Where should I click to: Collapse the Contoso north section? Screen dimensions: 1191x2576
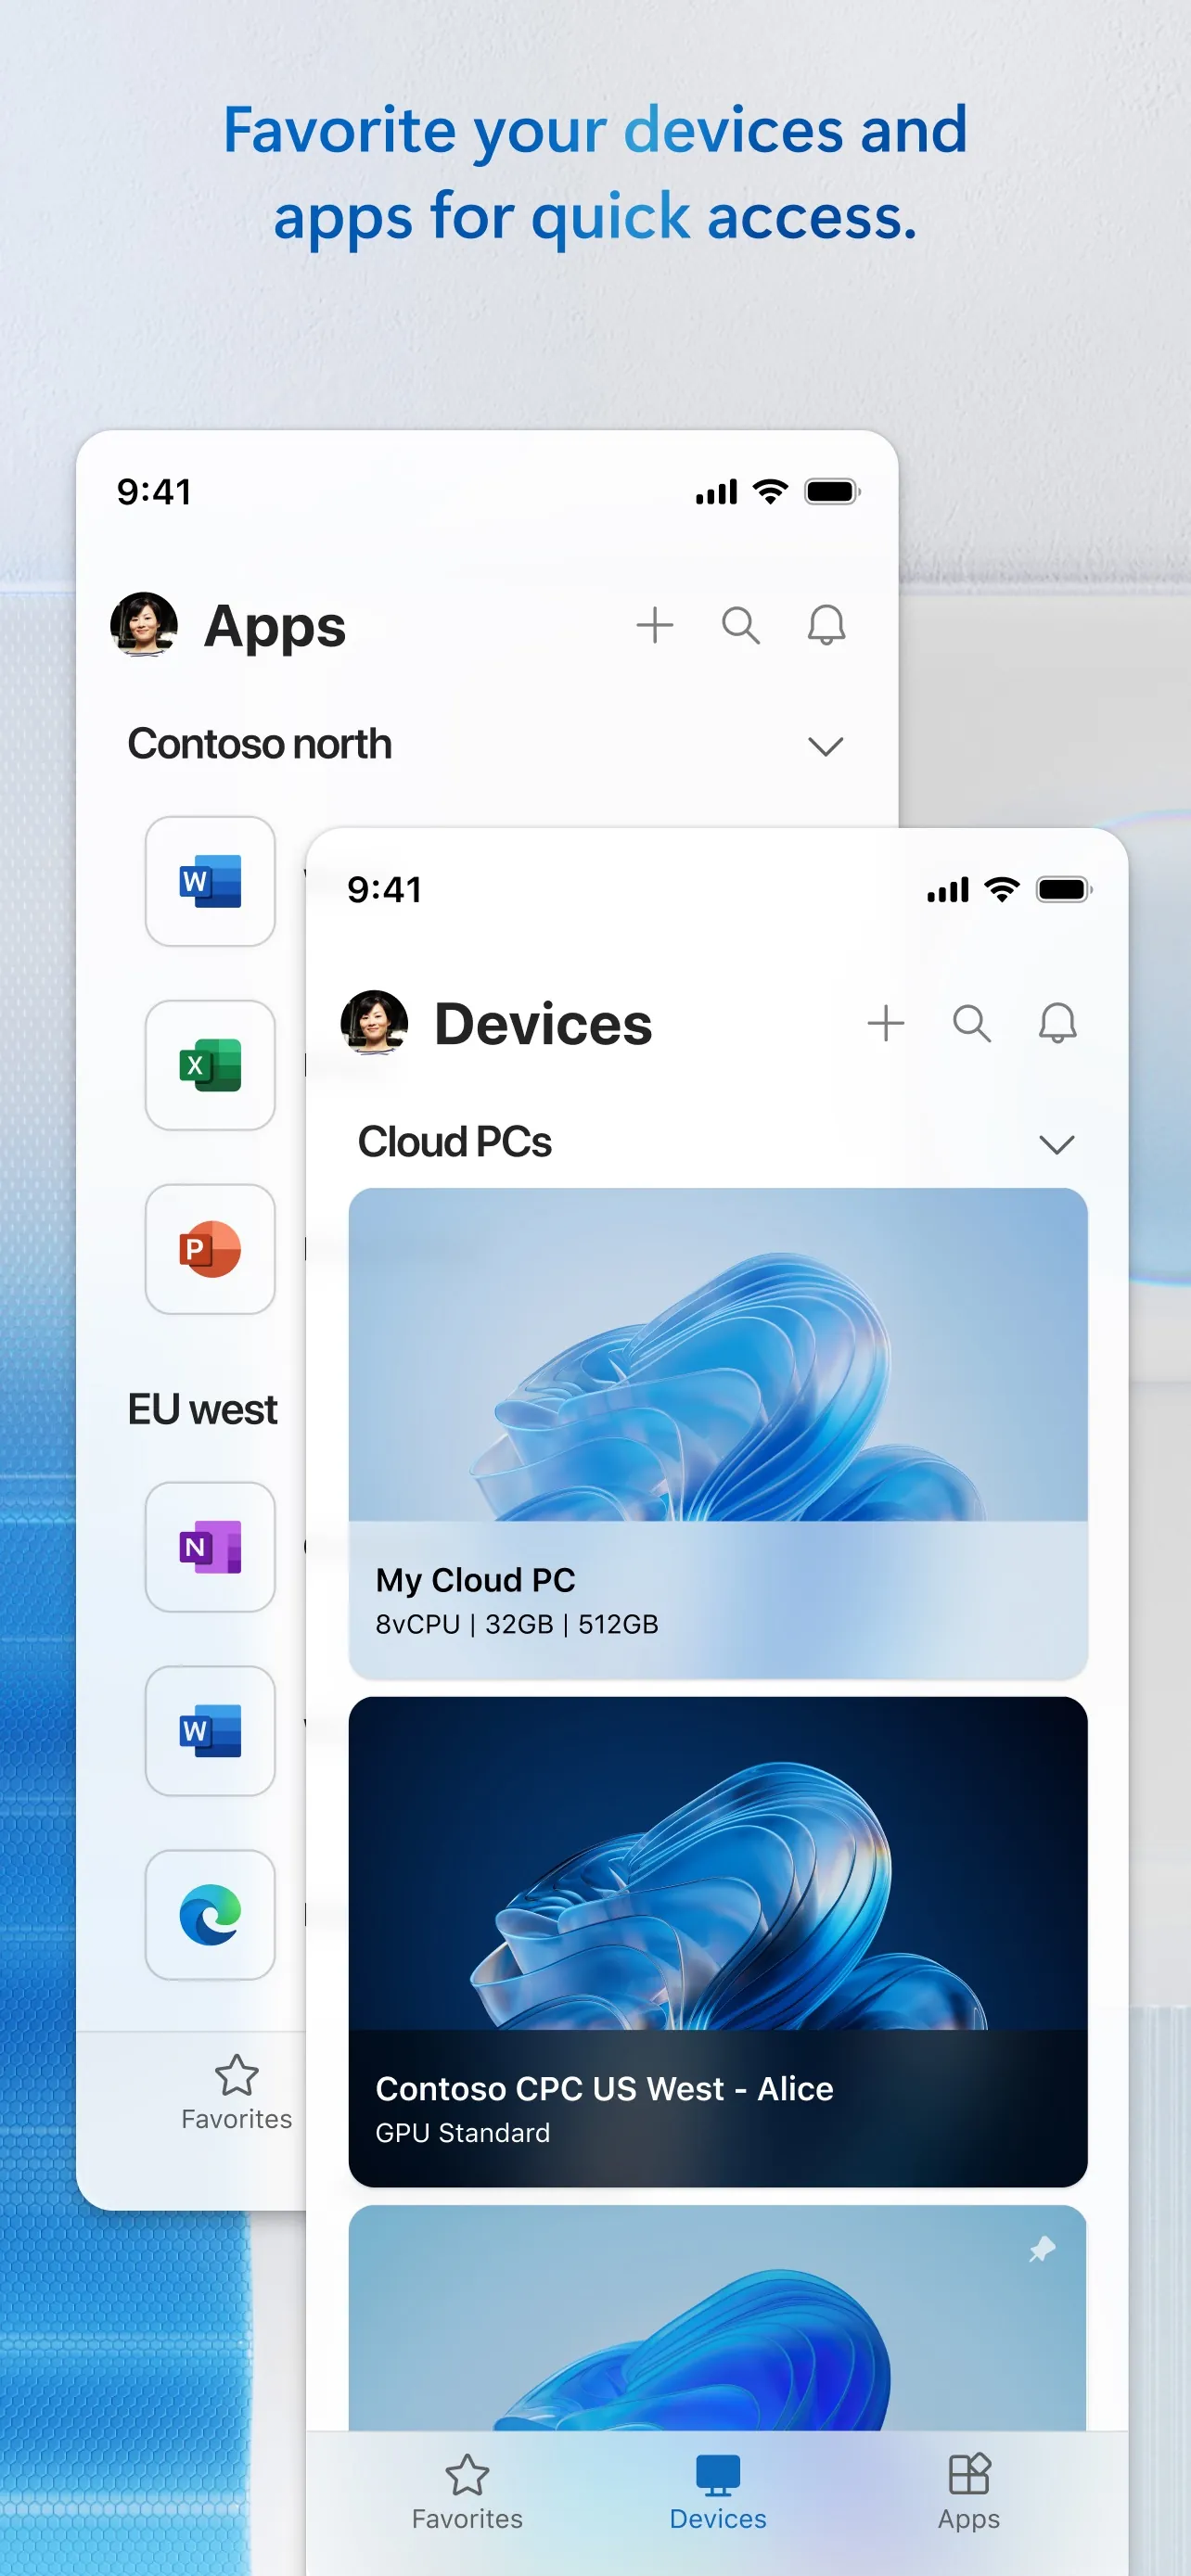(x=825, y=746)
